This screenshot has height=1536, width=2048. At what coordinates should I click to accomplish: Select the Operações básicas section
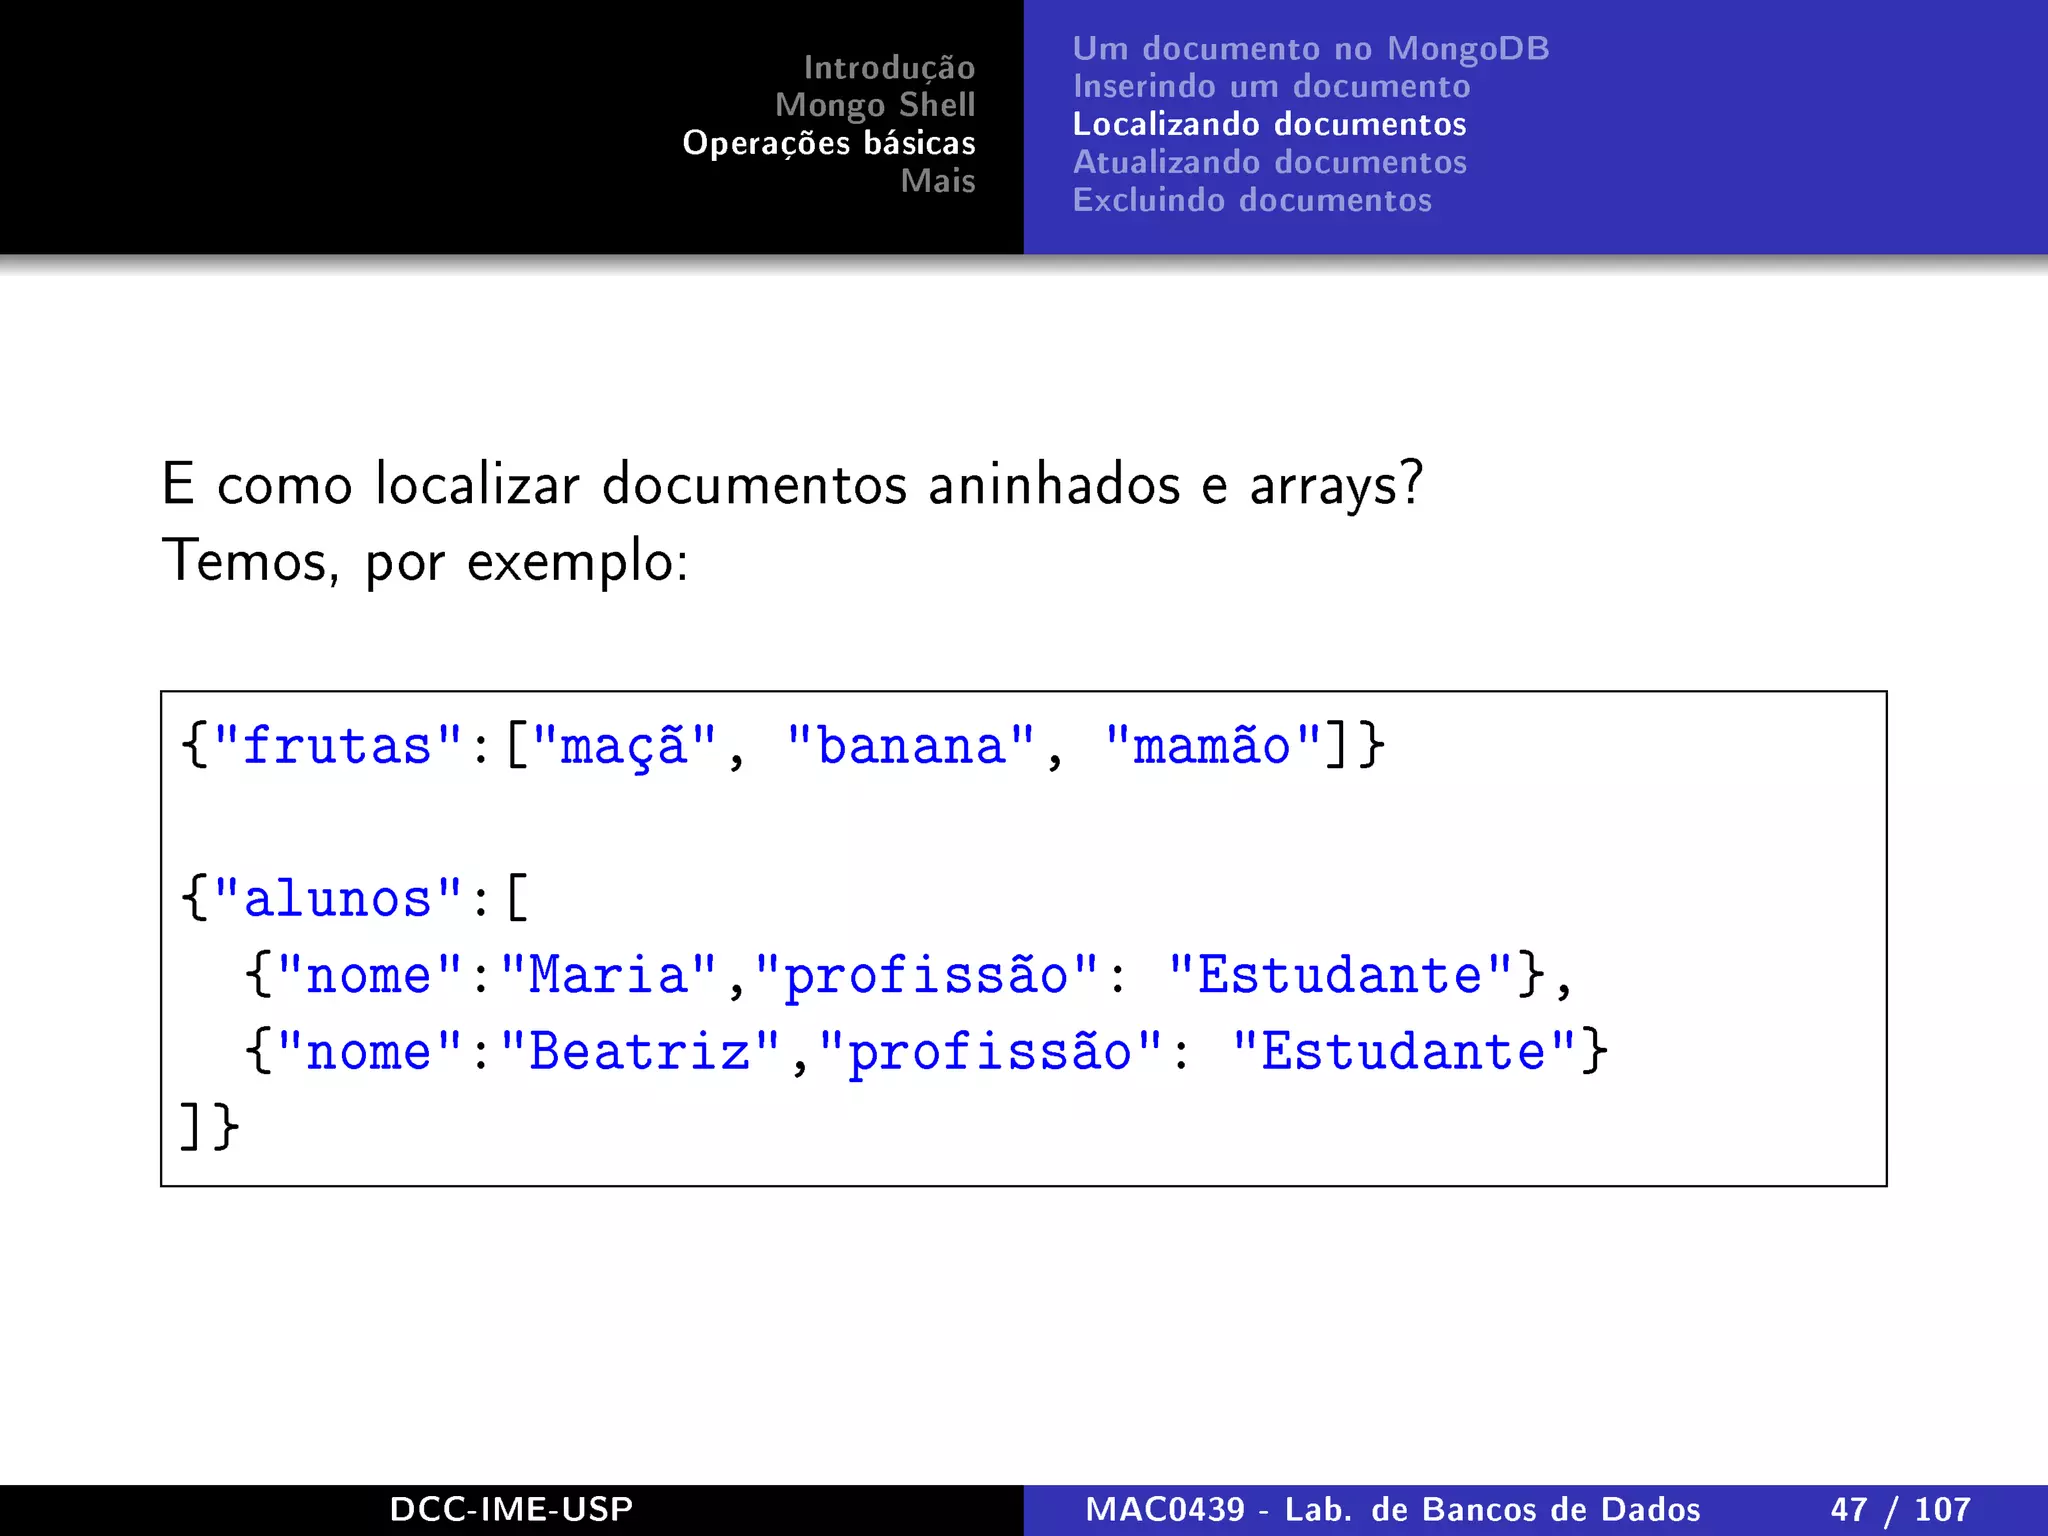(x=829, y=143)
